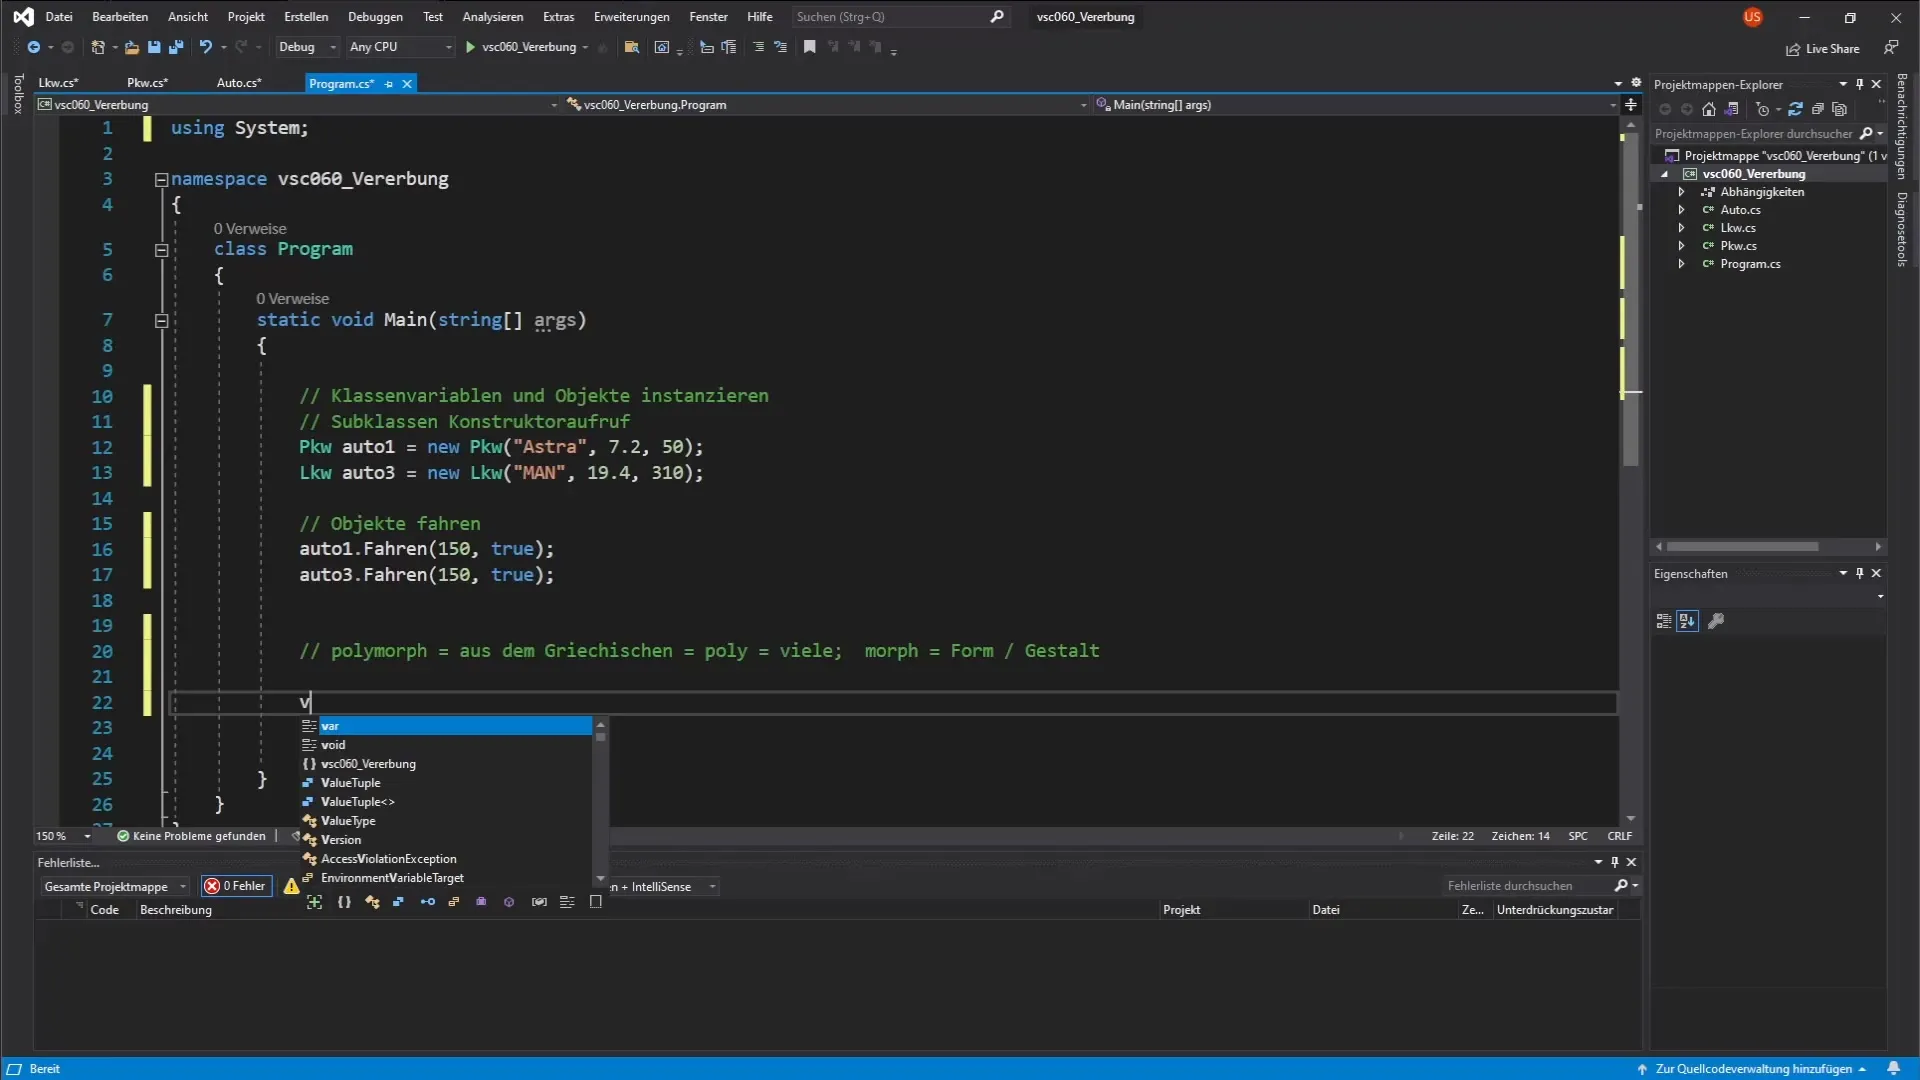1920x1080 pixels.
Task: Click Zur Quellcodeverwaltung hinzufügen in status bar
Action: pos(1753,1069)
